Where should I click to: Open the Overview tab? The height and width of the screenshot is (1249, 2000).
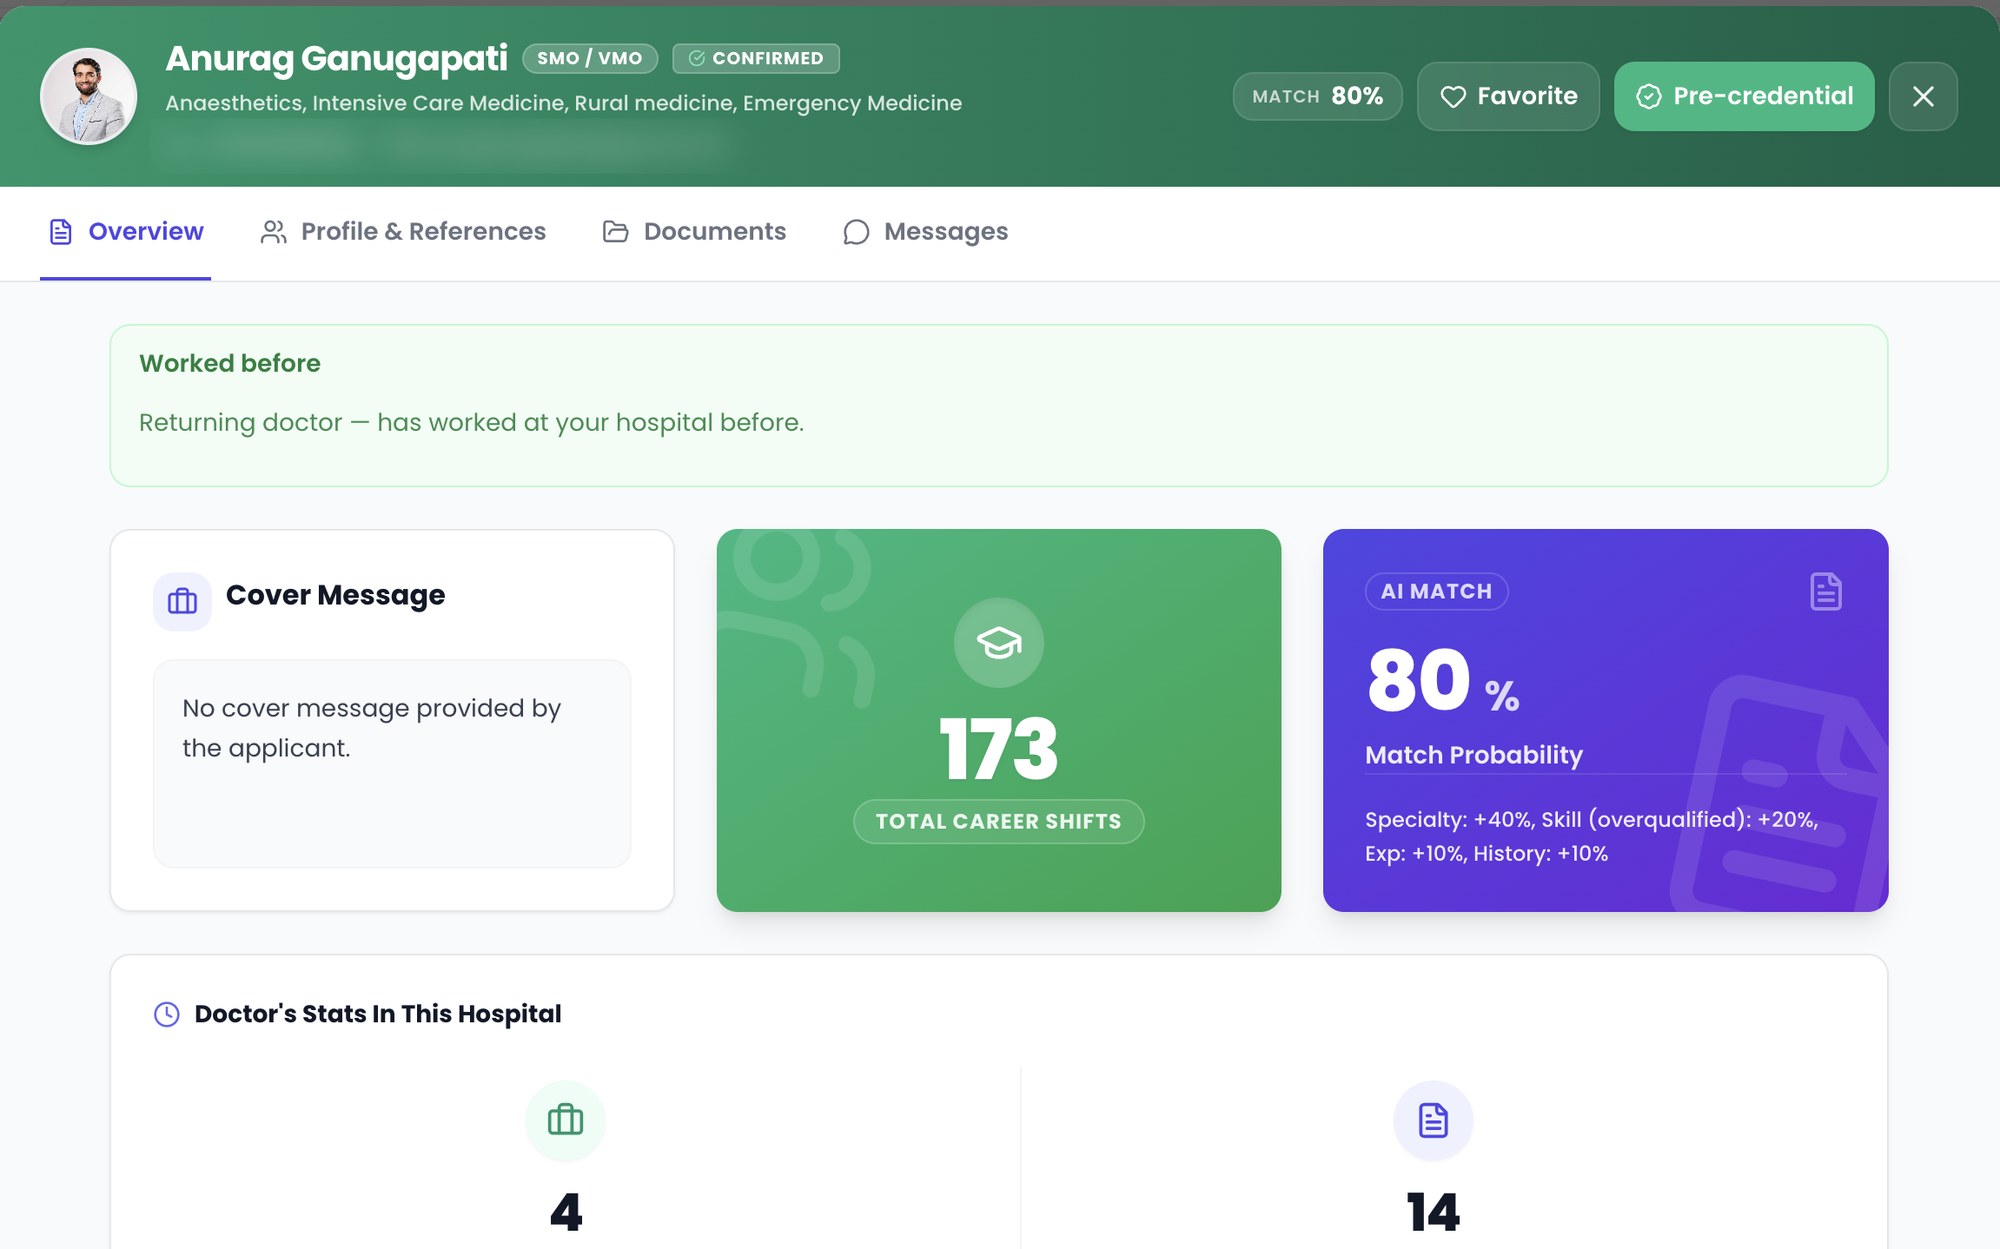(x=126, y=232)
